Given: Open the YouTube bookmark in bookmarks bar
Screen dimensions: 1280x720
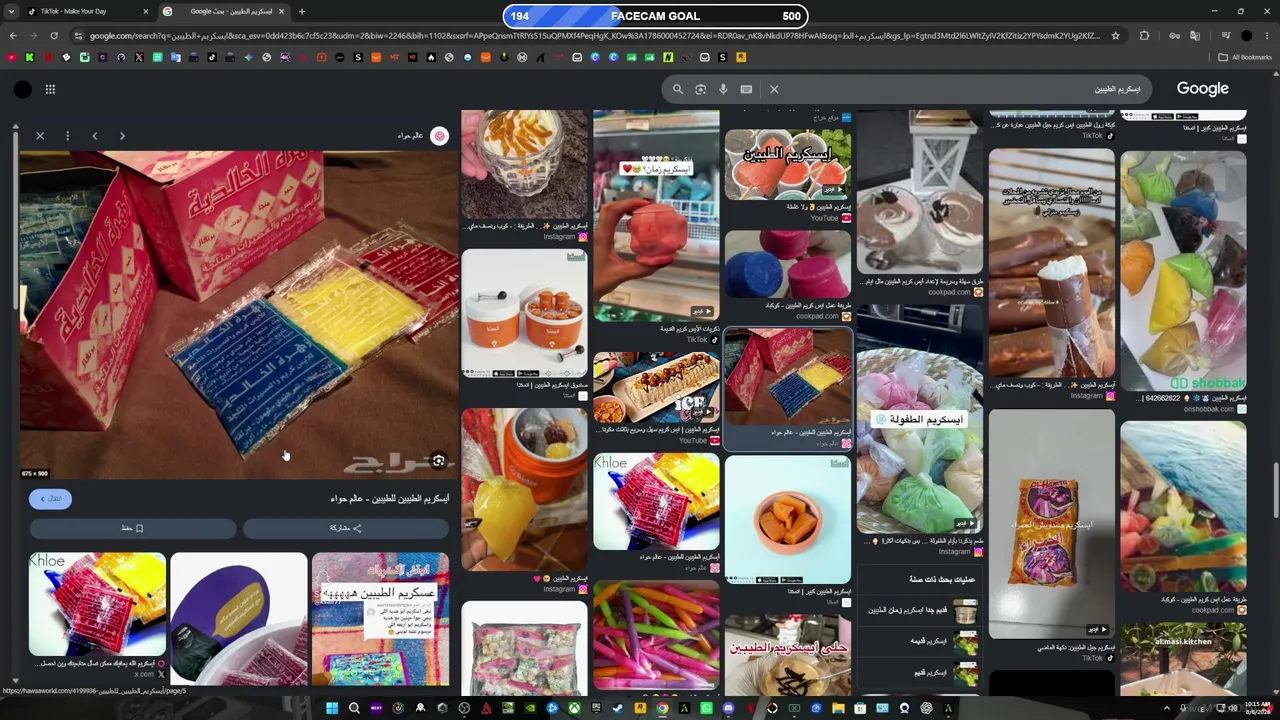Looking at the screenshot, I should [x=11, y=57].
